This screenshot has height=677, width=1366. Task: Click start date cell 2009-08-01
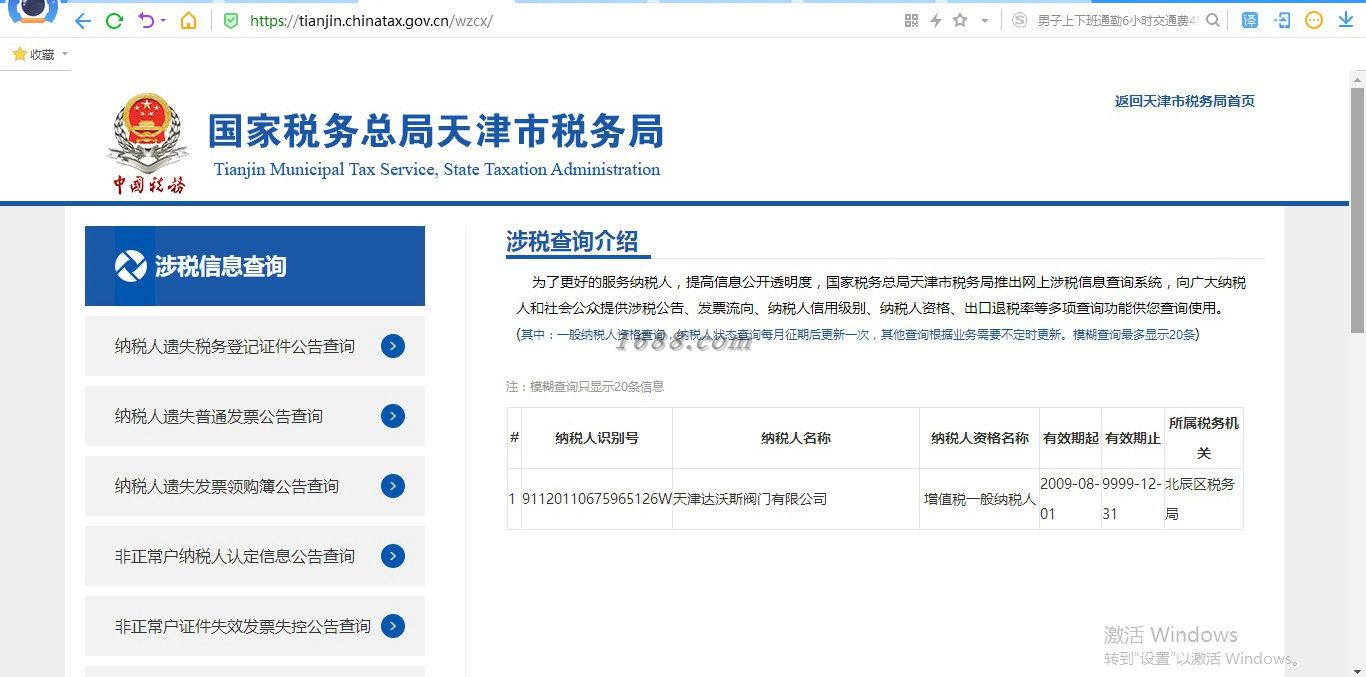click(1070, 498)
